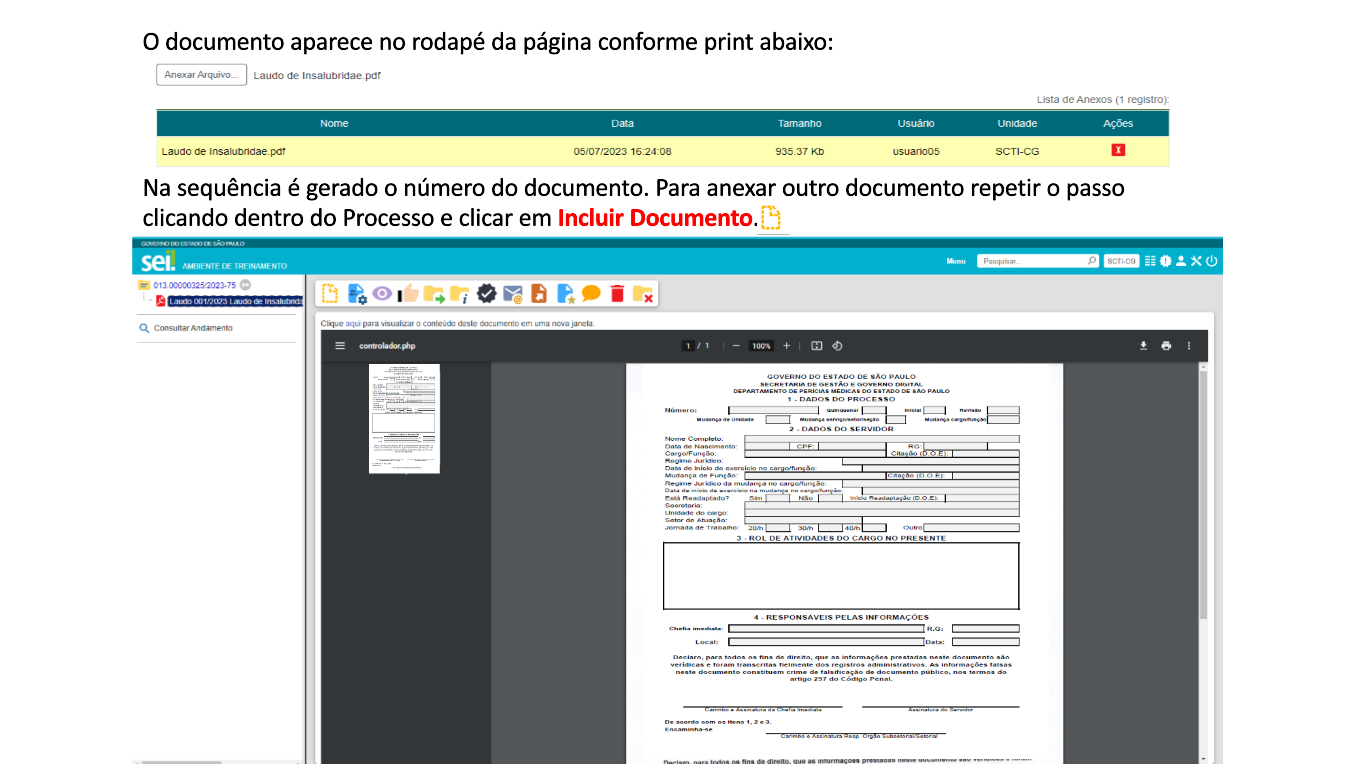Click the purple eye Acompanhamento icon
The height and width of the screenshot is (765, 1359).
click(x=382, y=293)
